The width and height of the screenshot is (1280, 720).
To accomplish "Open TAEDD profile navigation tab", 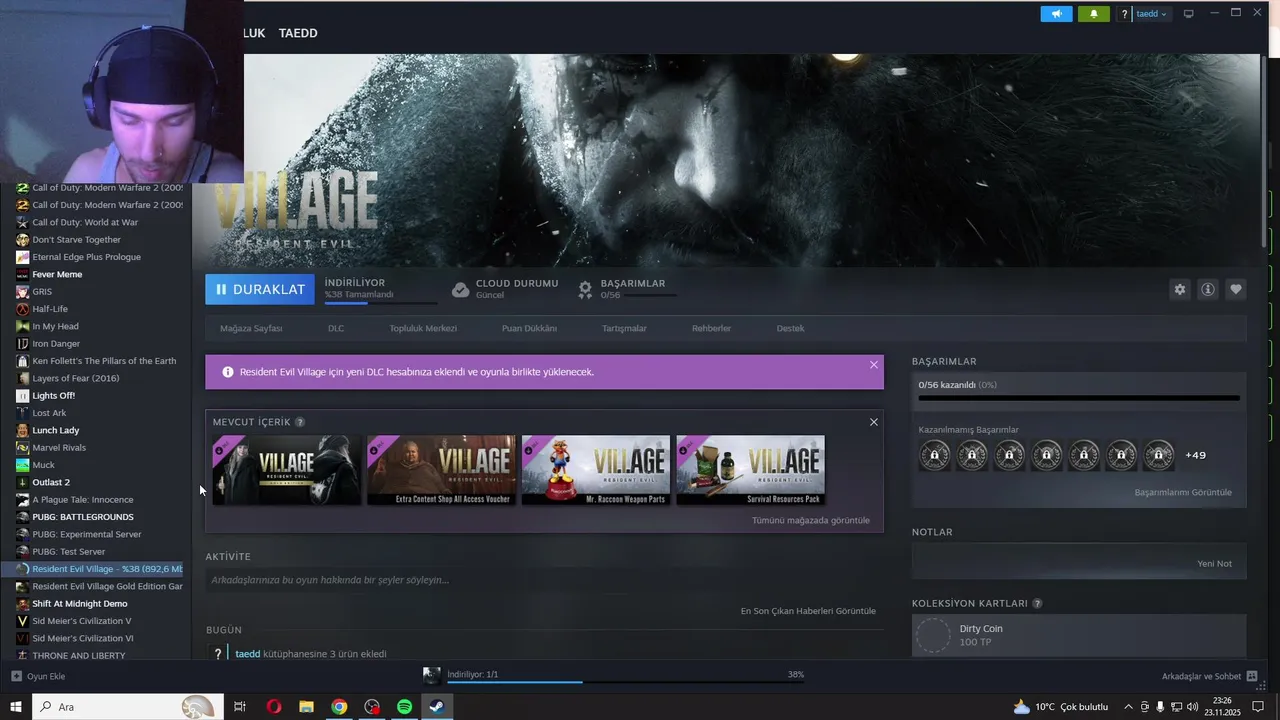I will [x=298, y=33].
